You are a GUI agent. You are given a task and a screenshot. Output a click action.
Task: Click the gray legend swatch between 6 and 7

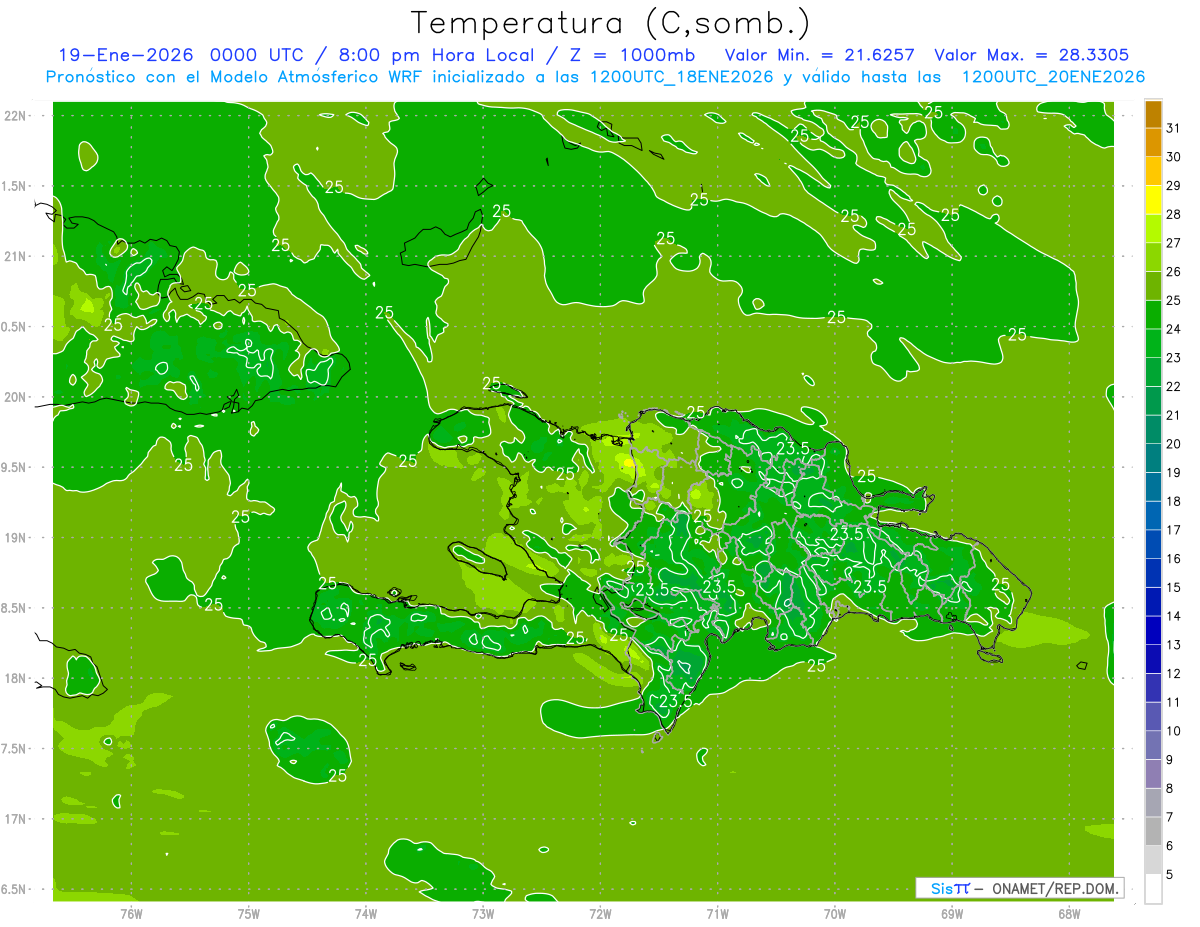tap(1153, 832)
